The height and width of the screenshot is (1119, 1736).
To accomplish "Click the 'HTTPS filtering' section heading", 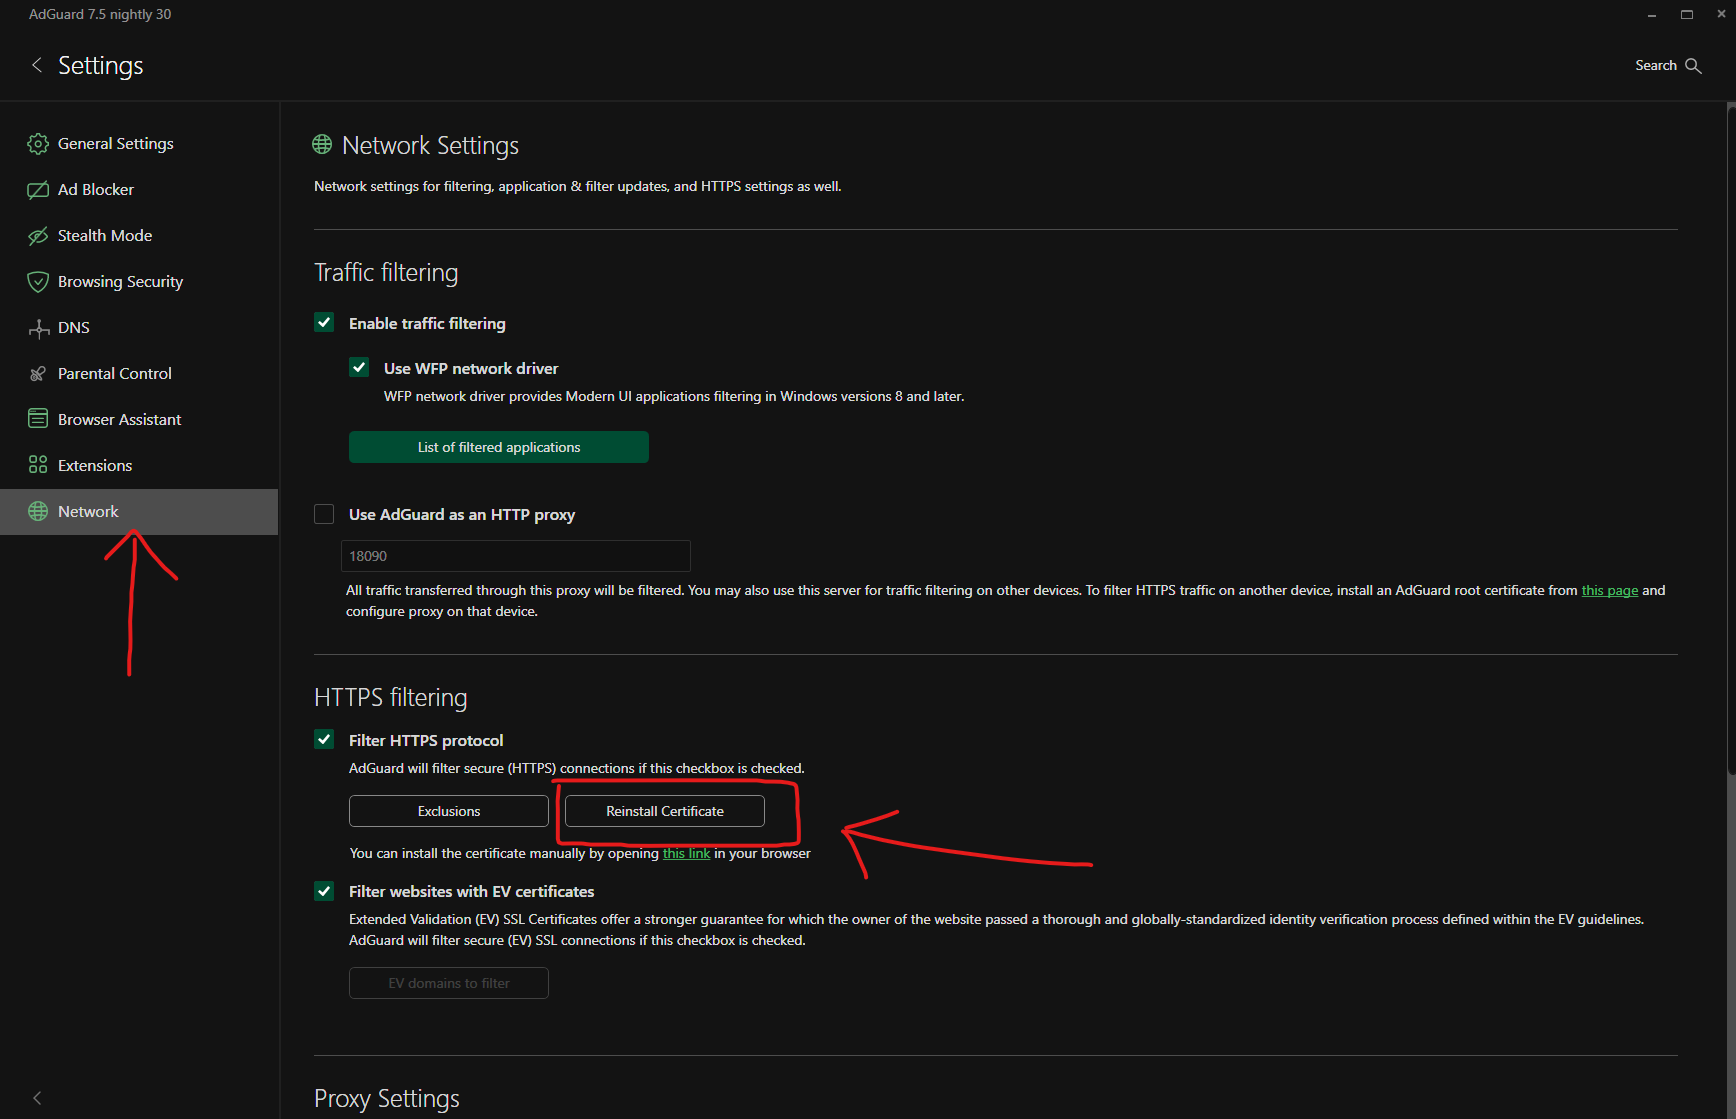I will (391, 697).
